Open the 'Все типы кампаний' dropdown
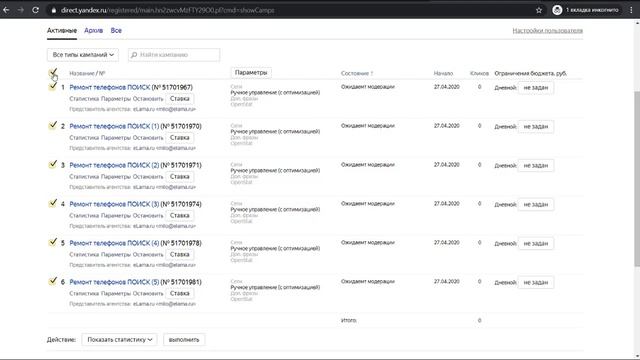The height and width of the screenshot is (360, 640). [x=83, y=55]
